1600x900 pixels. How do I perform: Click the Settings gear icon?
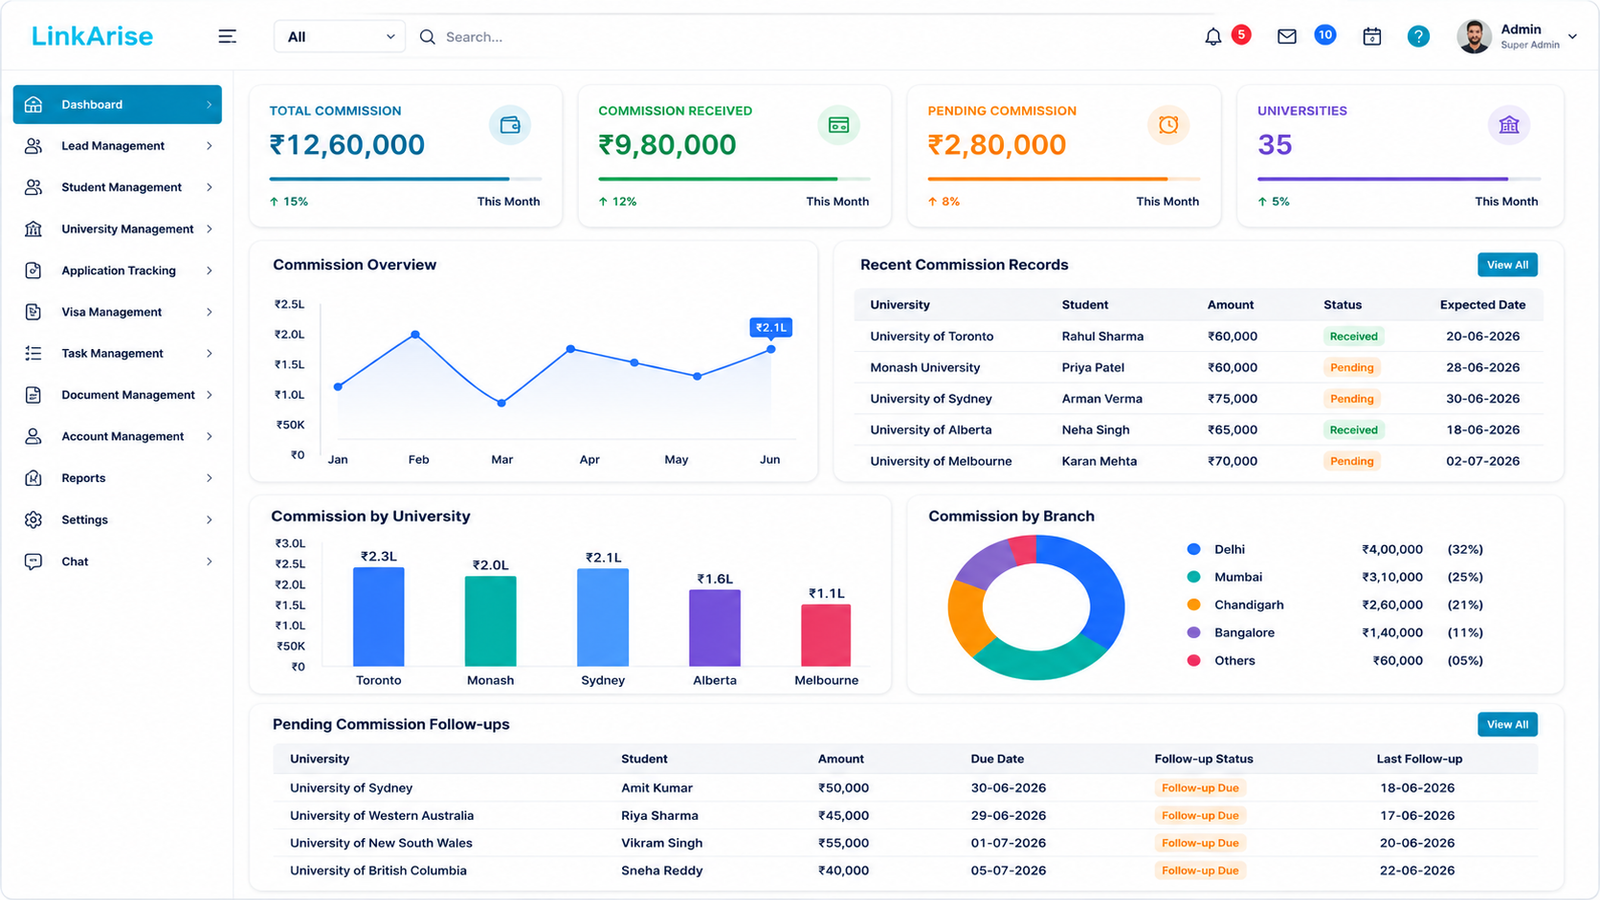tap(33, 520)
